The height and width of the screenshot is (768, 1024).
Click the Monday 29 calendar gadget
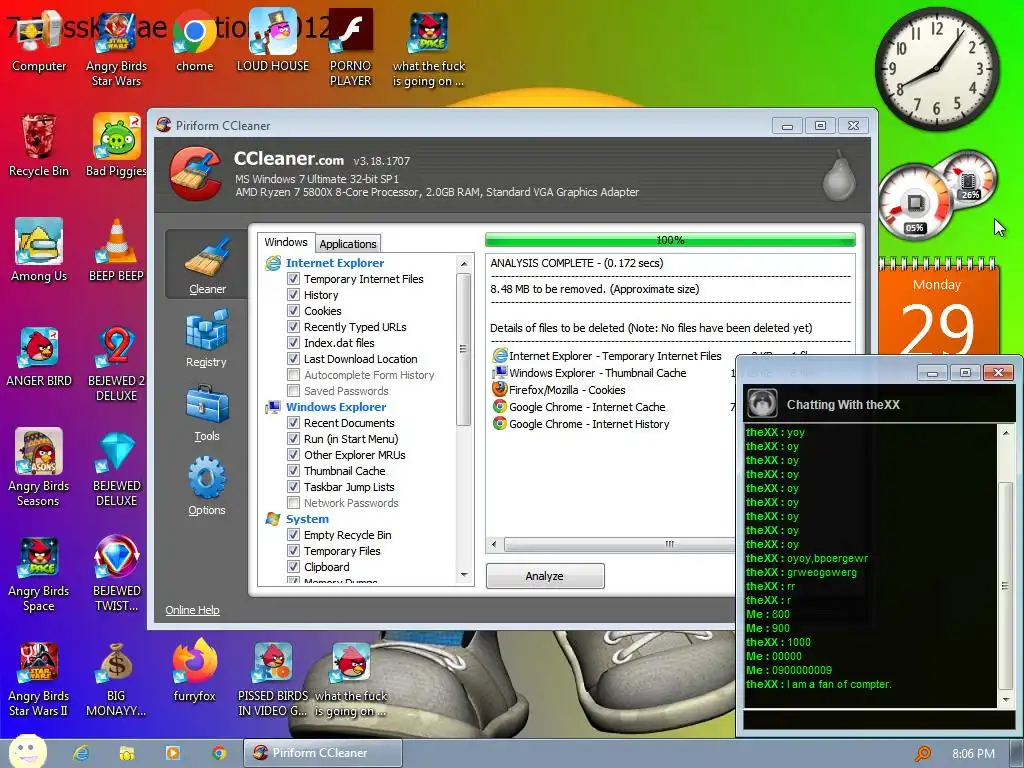tap(938, 307)
